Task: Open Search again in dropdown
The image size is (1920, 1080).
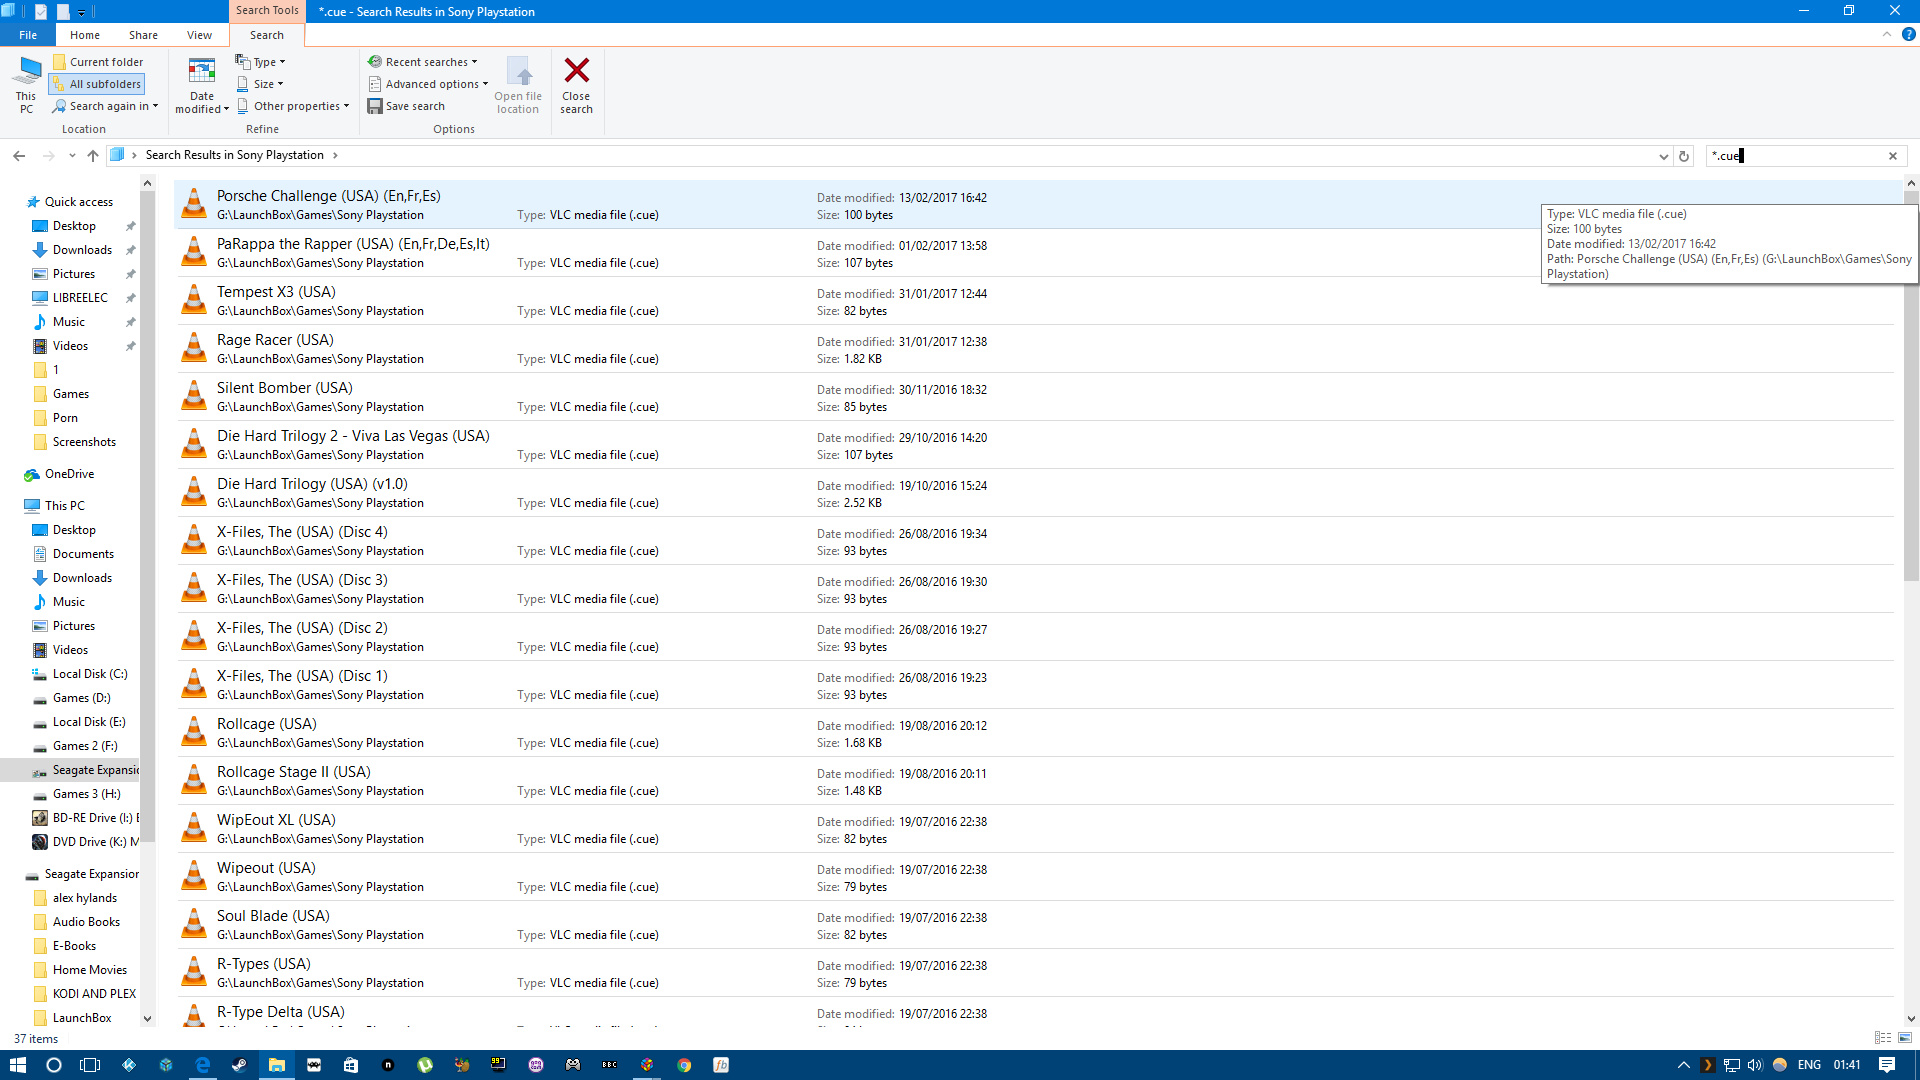Action: click(x=106, y=106)
